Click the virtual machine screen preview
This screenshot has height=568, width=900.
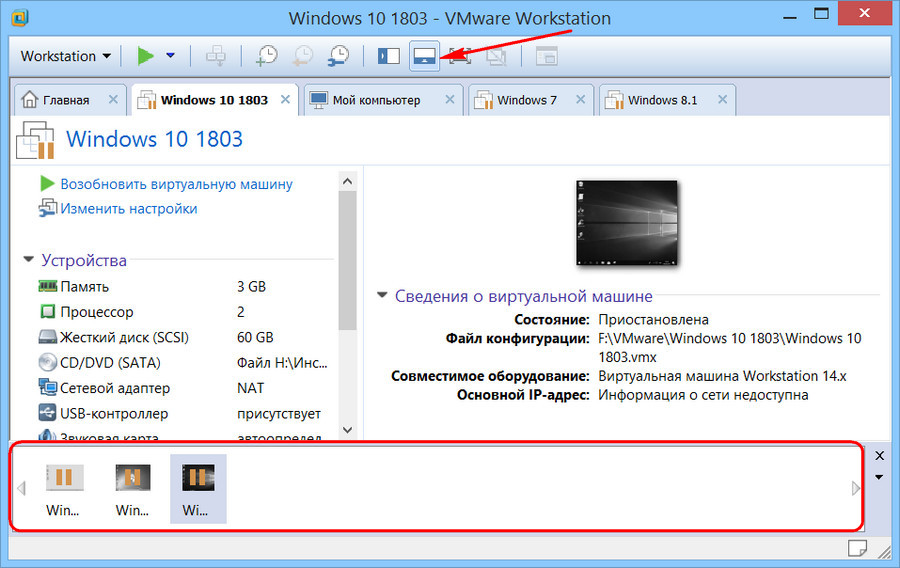pos(626,223)
